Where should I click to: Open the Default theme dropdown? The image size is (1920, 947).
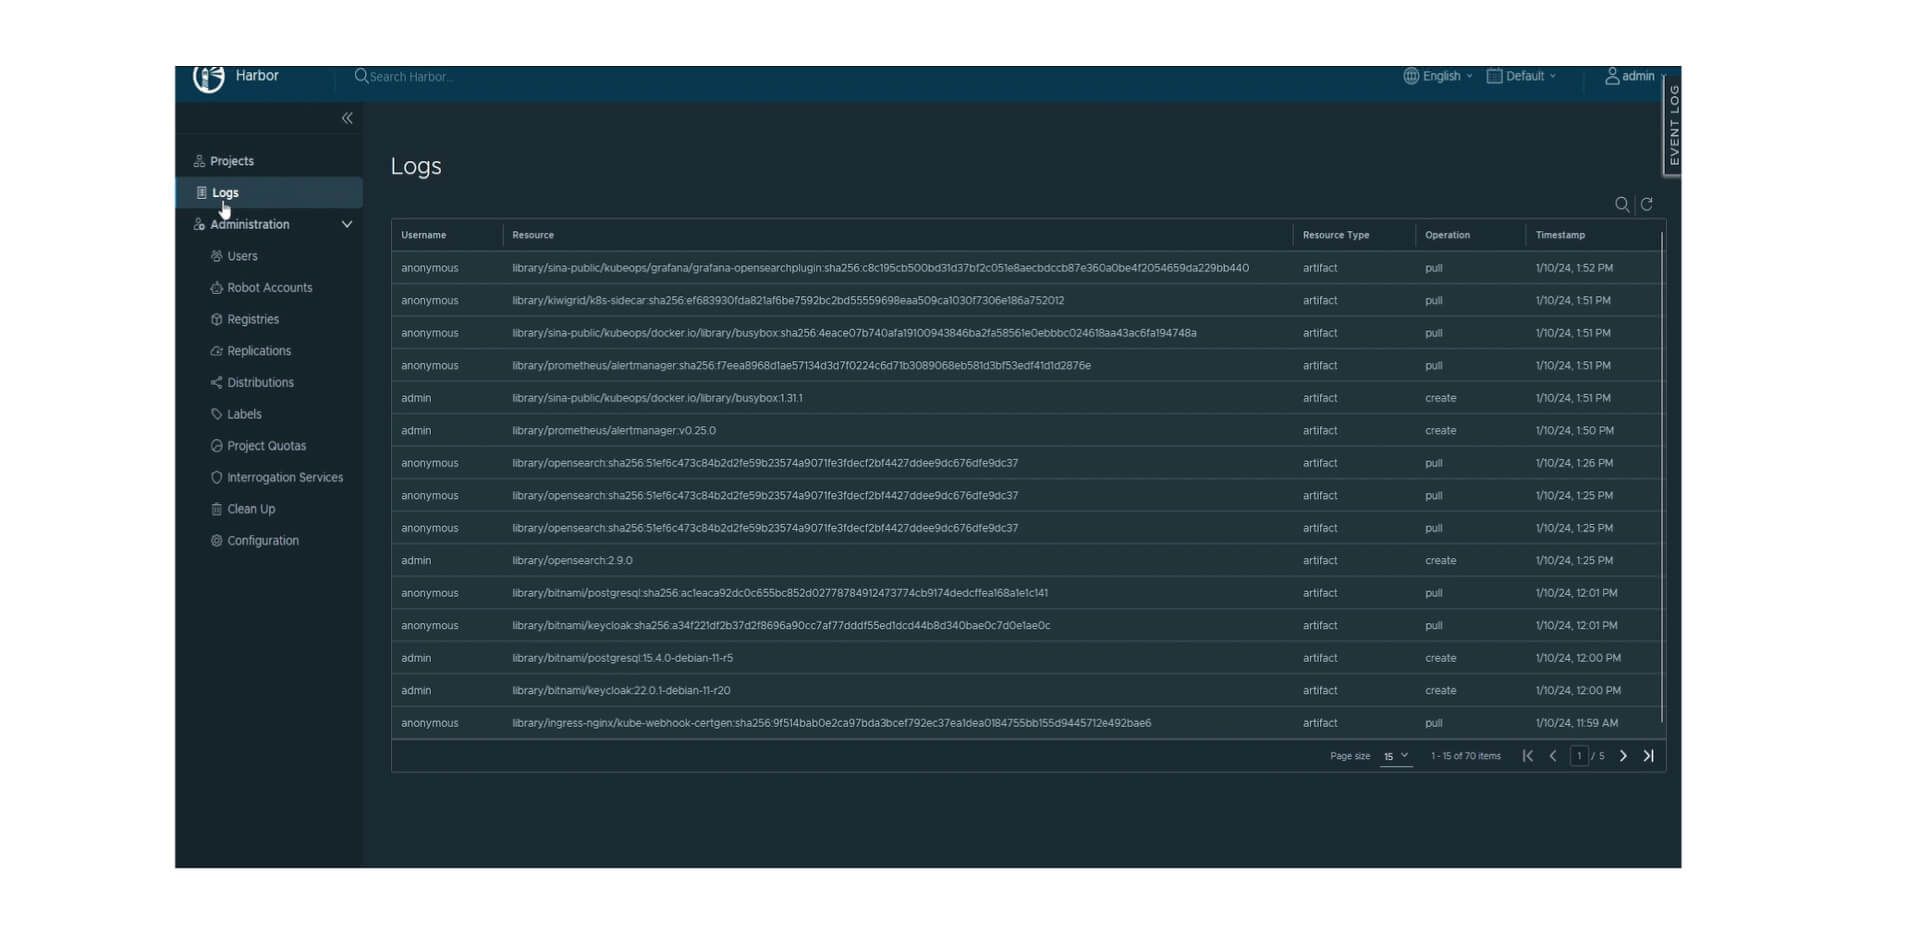(x=1521, y=77)
